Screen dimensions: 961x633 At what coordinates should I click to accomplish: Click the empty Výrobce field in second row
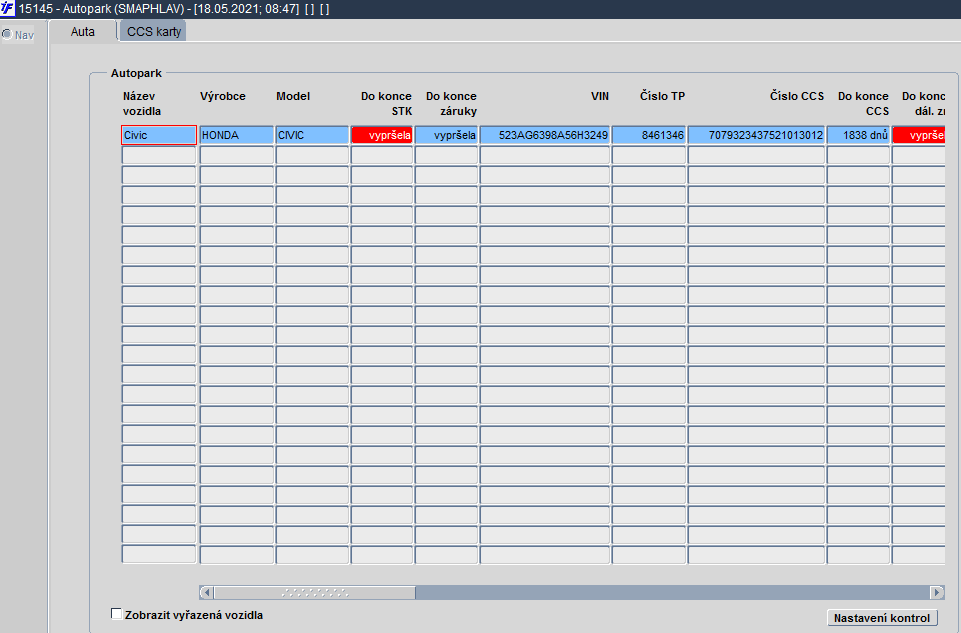click(x=237, y=155)
